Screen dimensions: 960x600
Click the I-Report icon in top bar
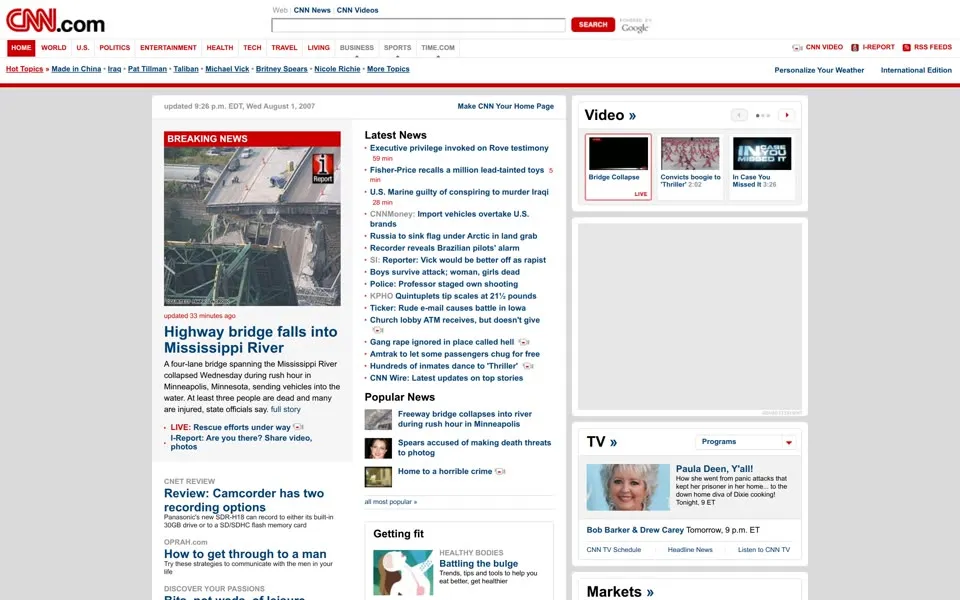click(855, 48)
